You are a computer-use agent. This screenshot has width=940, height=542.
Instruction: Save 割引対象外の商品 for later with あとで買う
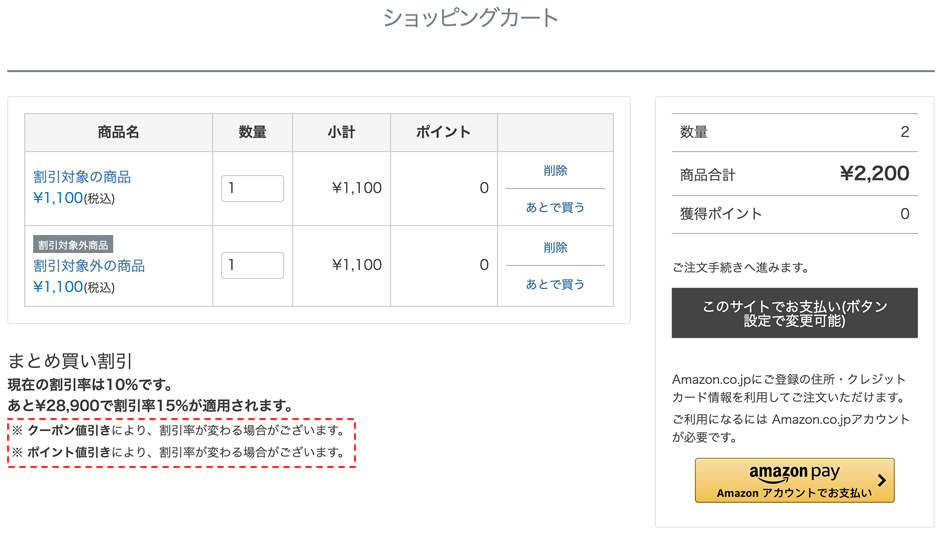[555, 284]
